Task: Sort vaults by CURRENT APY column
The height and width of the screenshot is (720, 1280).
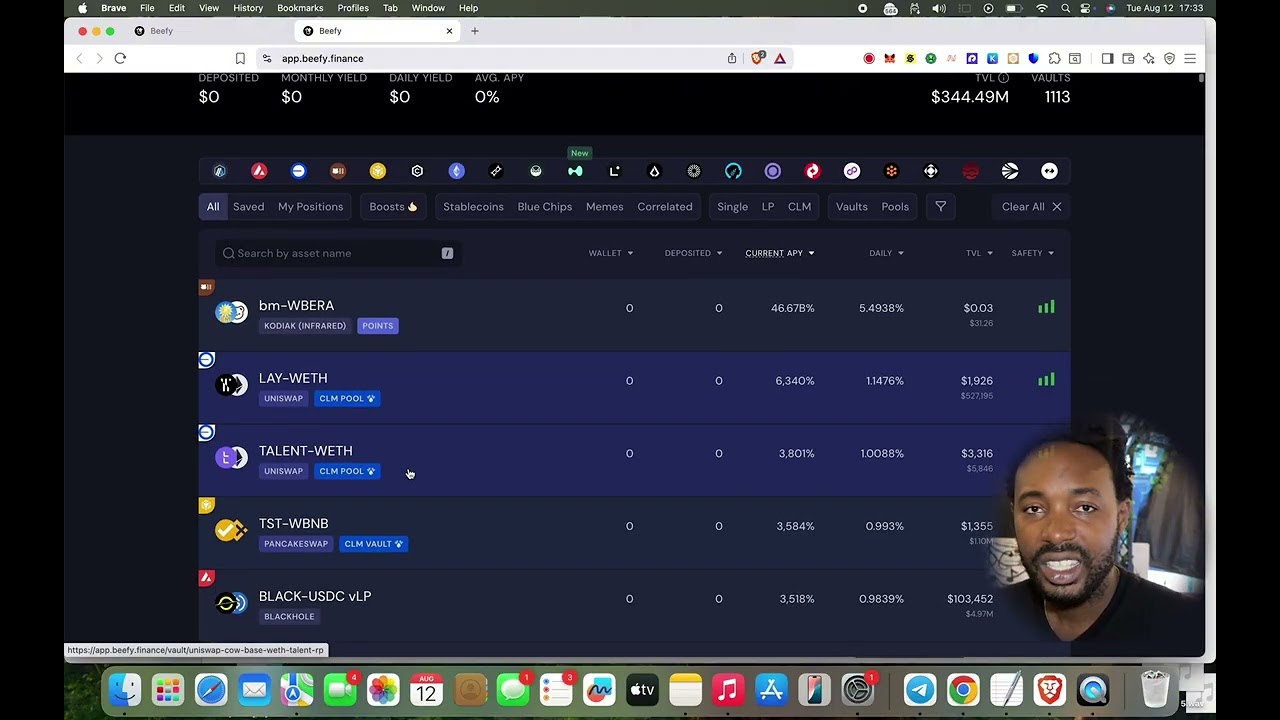Action: 780,253
